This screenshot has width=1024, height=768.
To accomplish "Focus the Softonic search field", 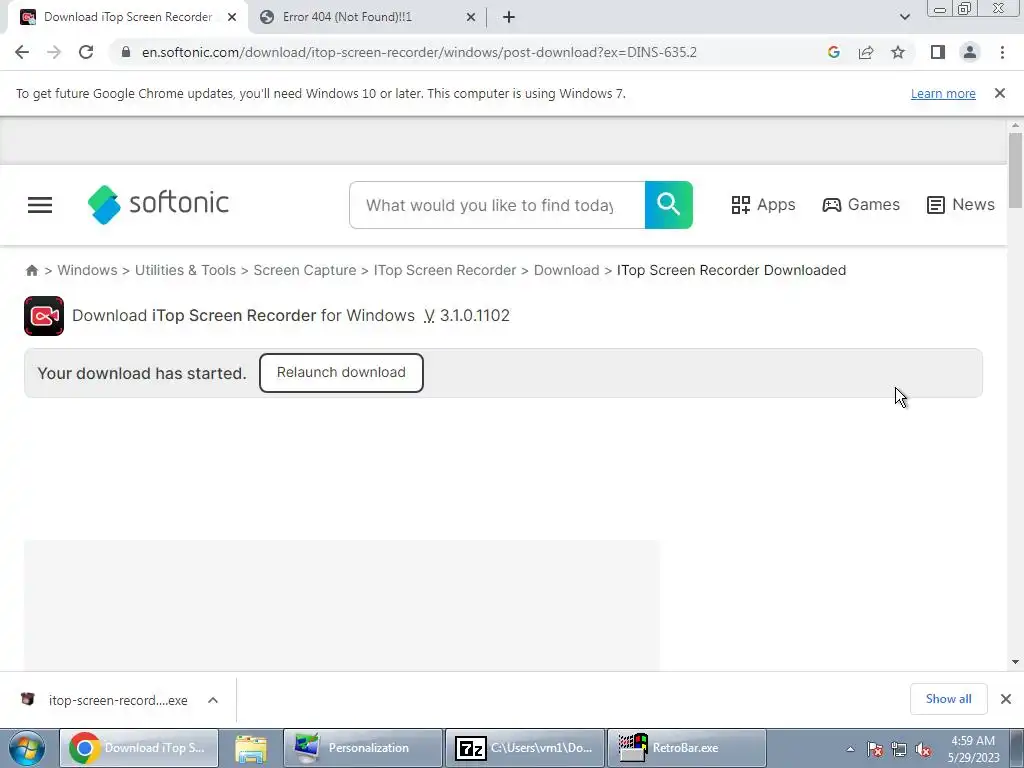I will (497, 205).
